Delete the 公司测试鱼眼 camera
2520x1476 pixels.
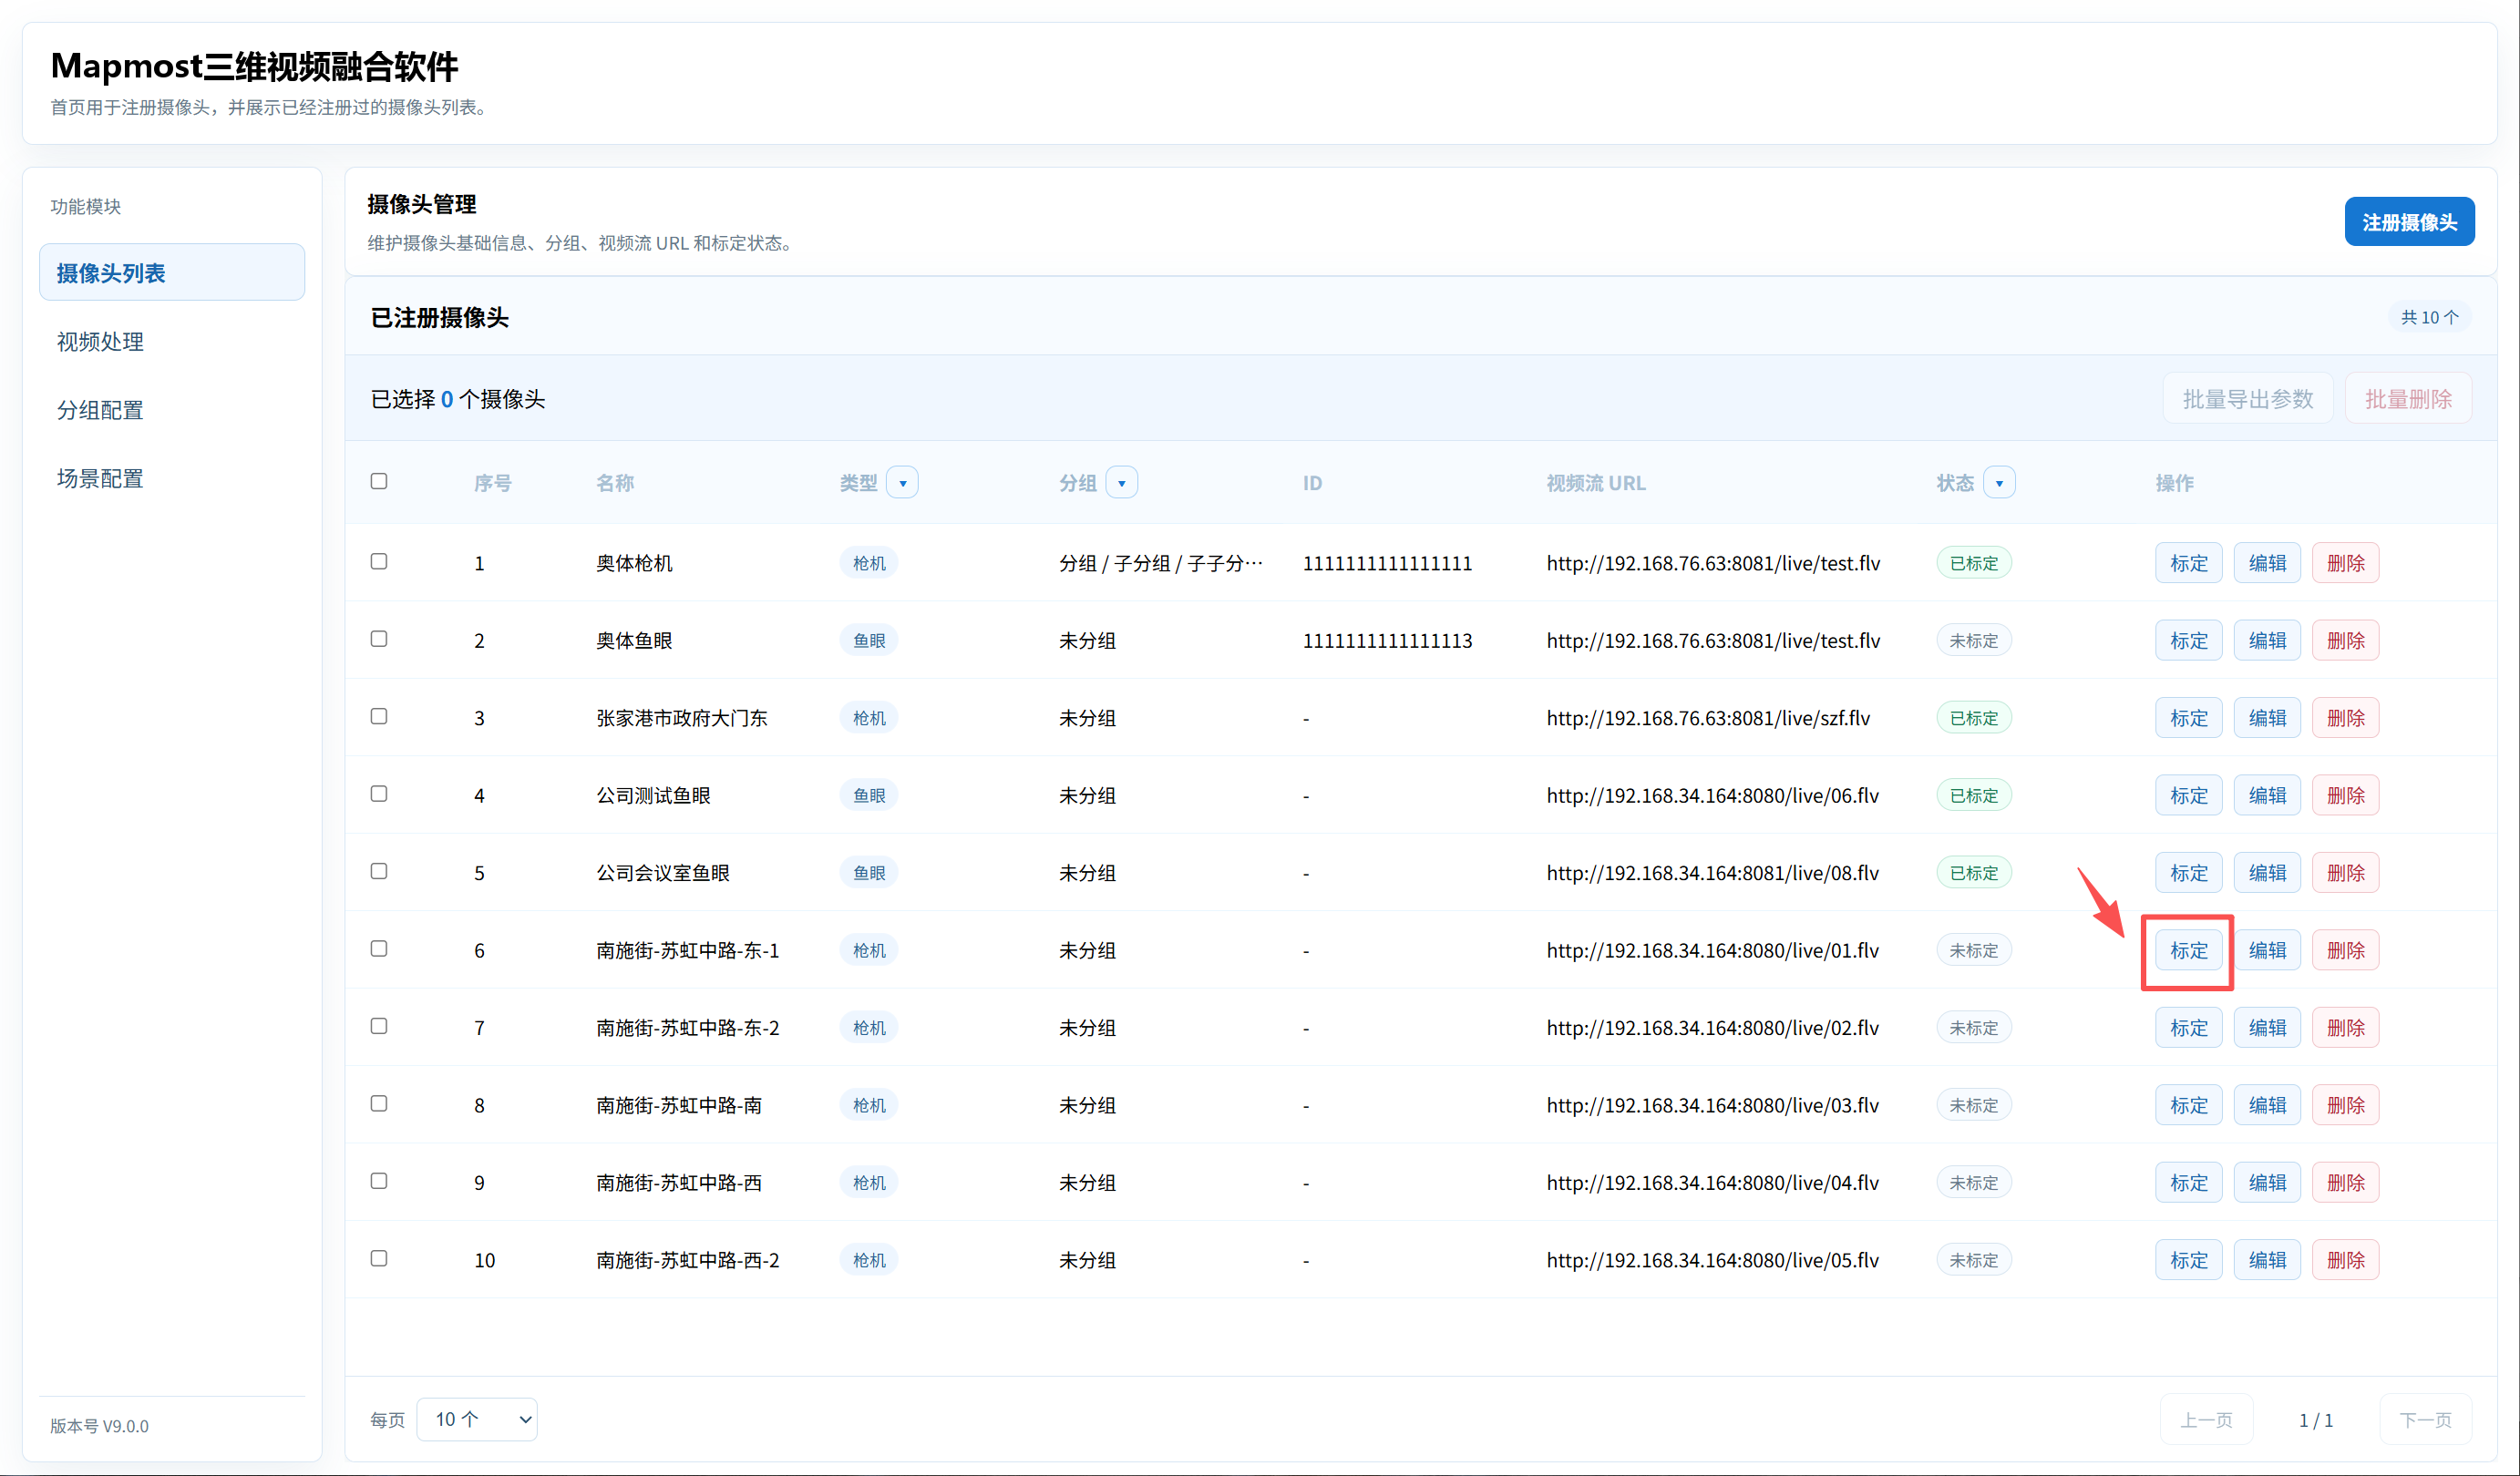[x=2346, y=795]
